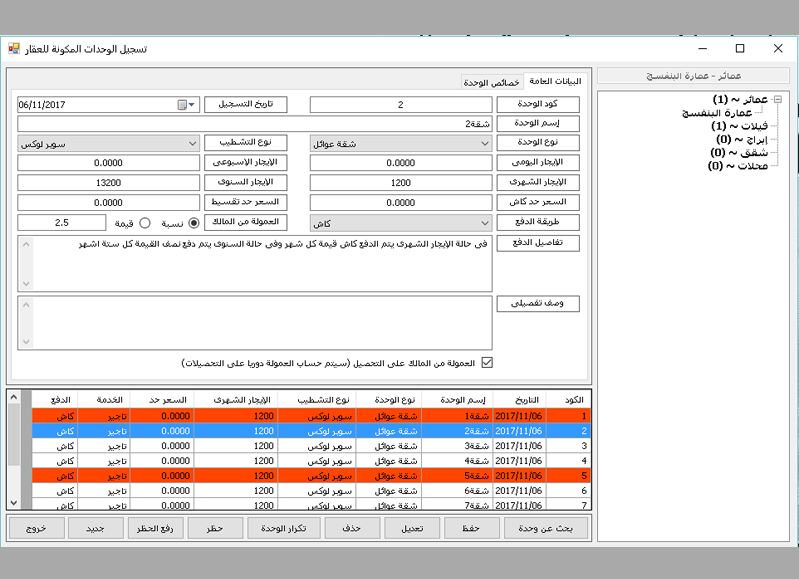Click the العمولة من المالك label button
Image resolution: width=799 pixels, height=579 pixels.
point(246,222)
